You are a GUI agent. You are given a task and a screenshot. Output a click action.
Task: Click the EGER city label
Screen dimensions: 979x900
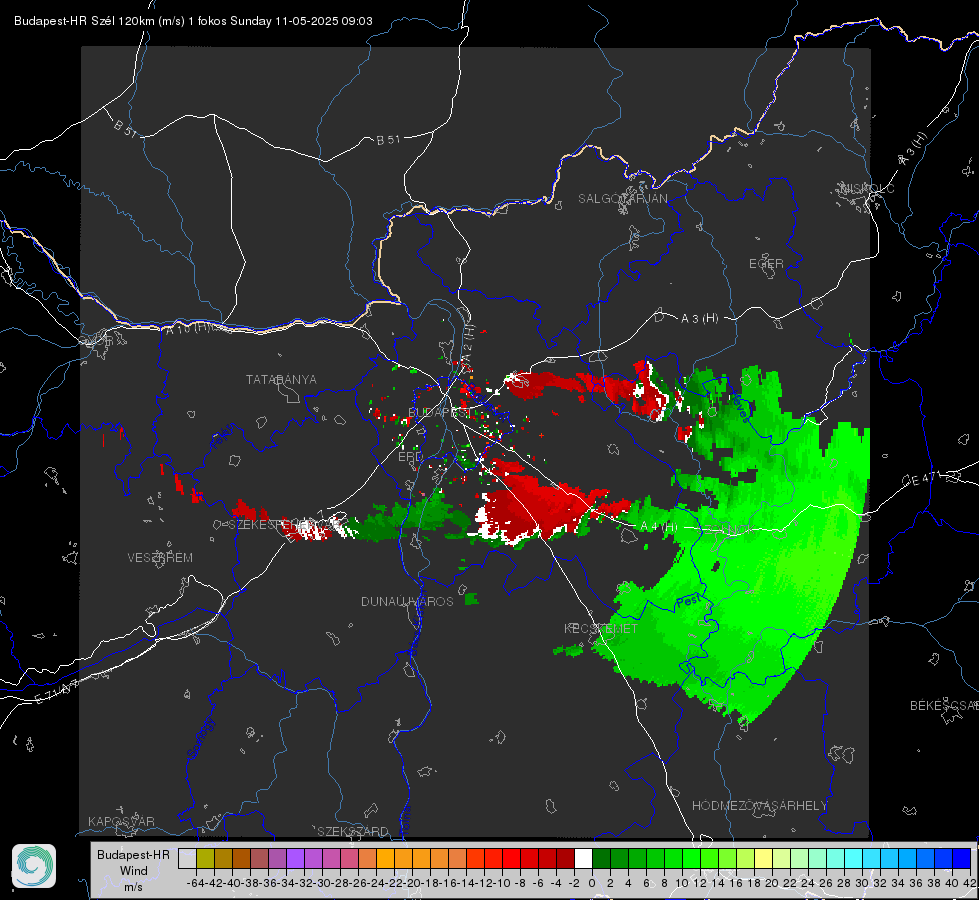pos(766,264)
